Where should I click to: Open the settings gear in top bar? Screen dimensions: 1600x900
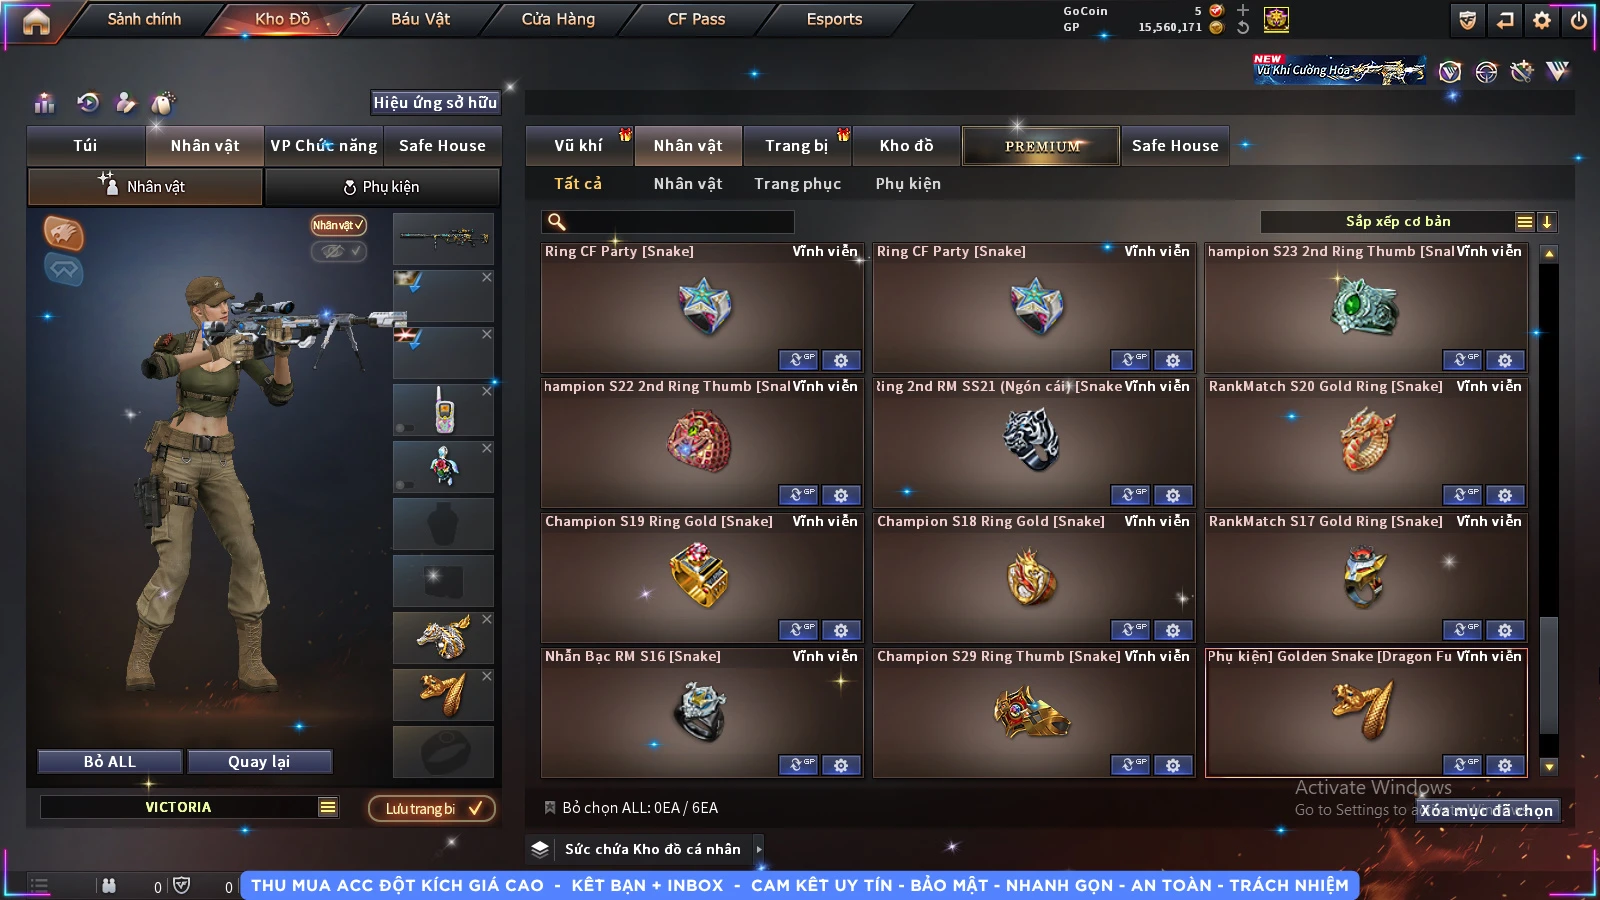click(1542, 20)
